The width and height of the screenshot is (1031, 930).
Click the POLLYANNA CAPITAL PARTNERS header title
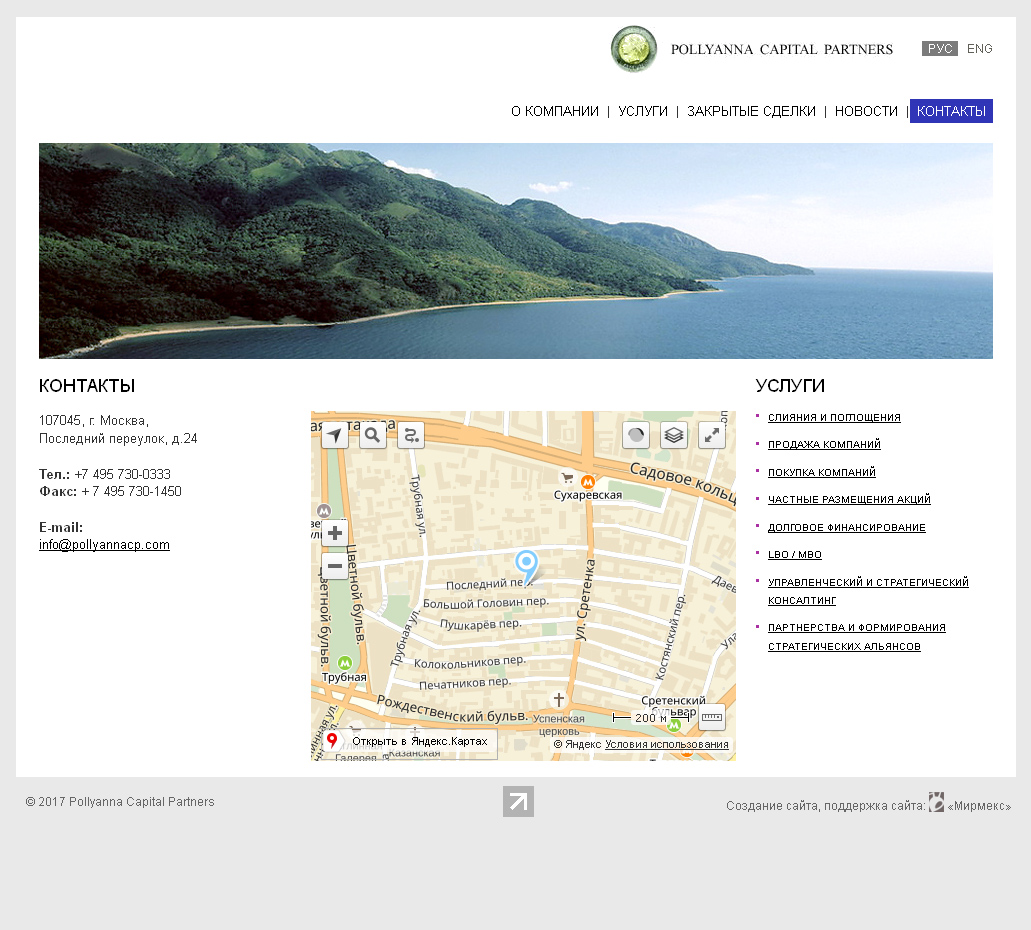(782, 49)
